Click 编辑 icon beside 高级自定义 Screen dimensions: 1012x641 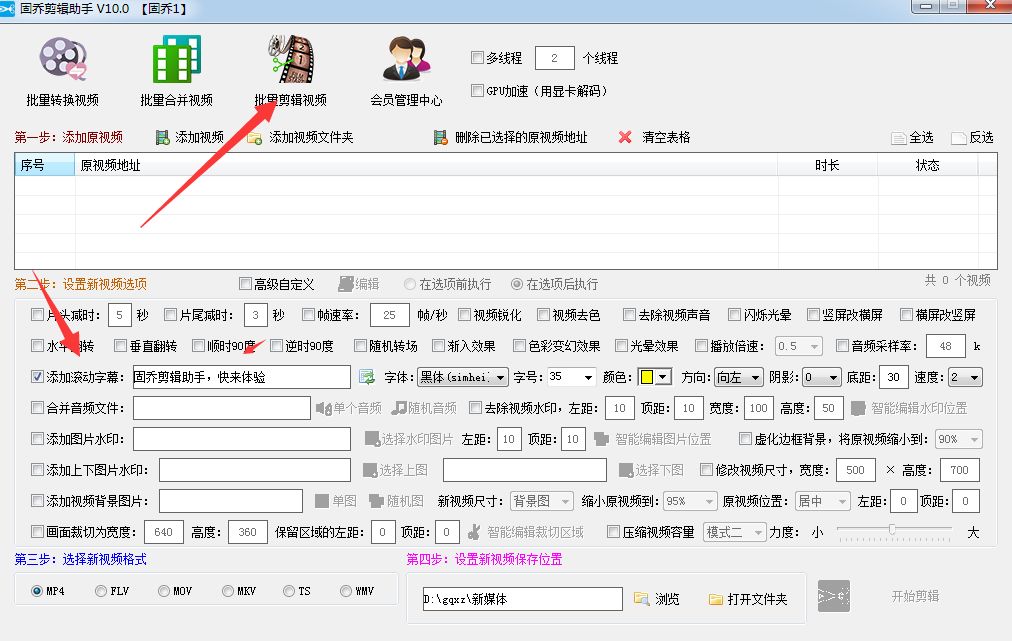[346, 284]
